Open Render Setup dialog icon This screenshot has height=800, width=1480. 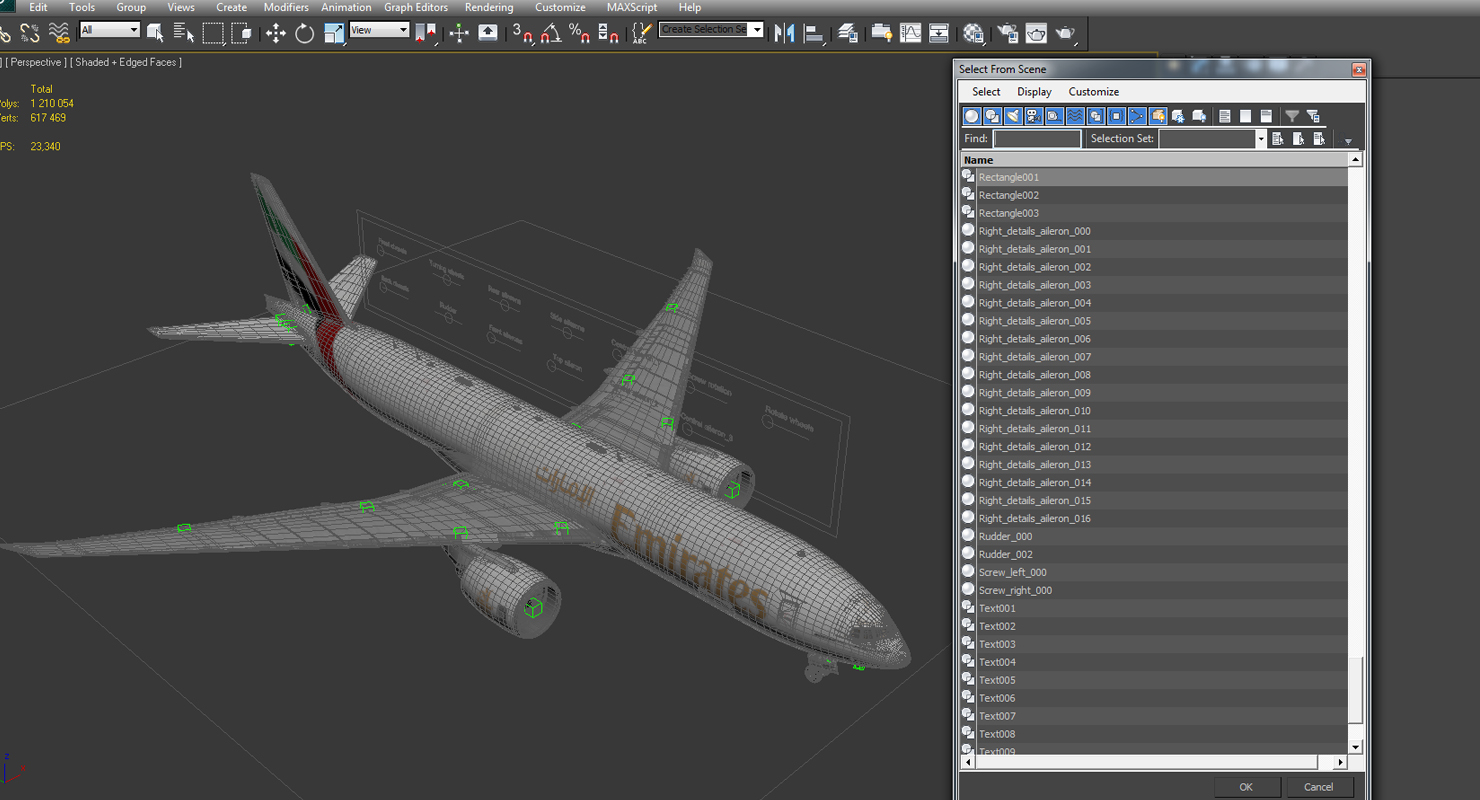(x=1007, y=33)
